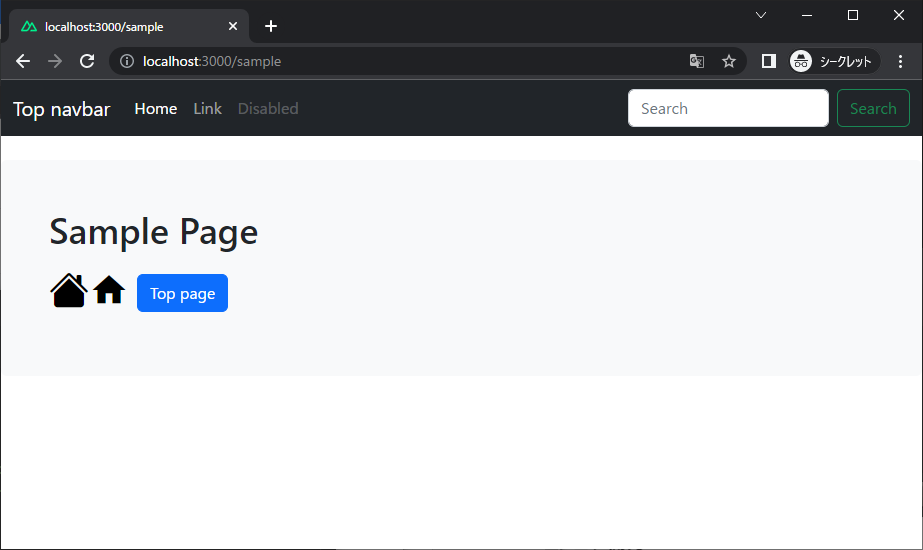Click the green outlined Search button
This screenshot has width=923, height=550.
873,108
